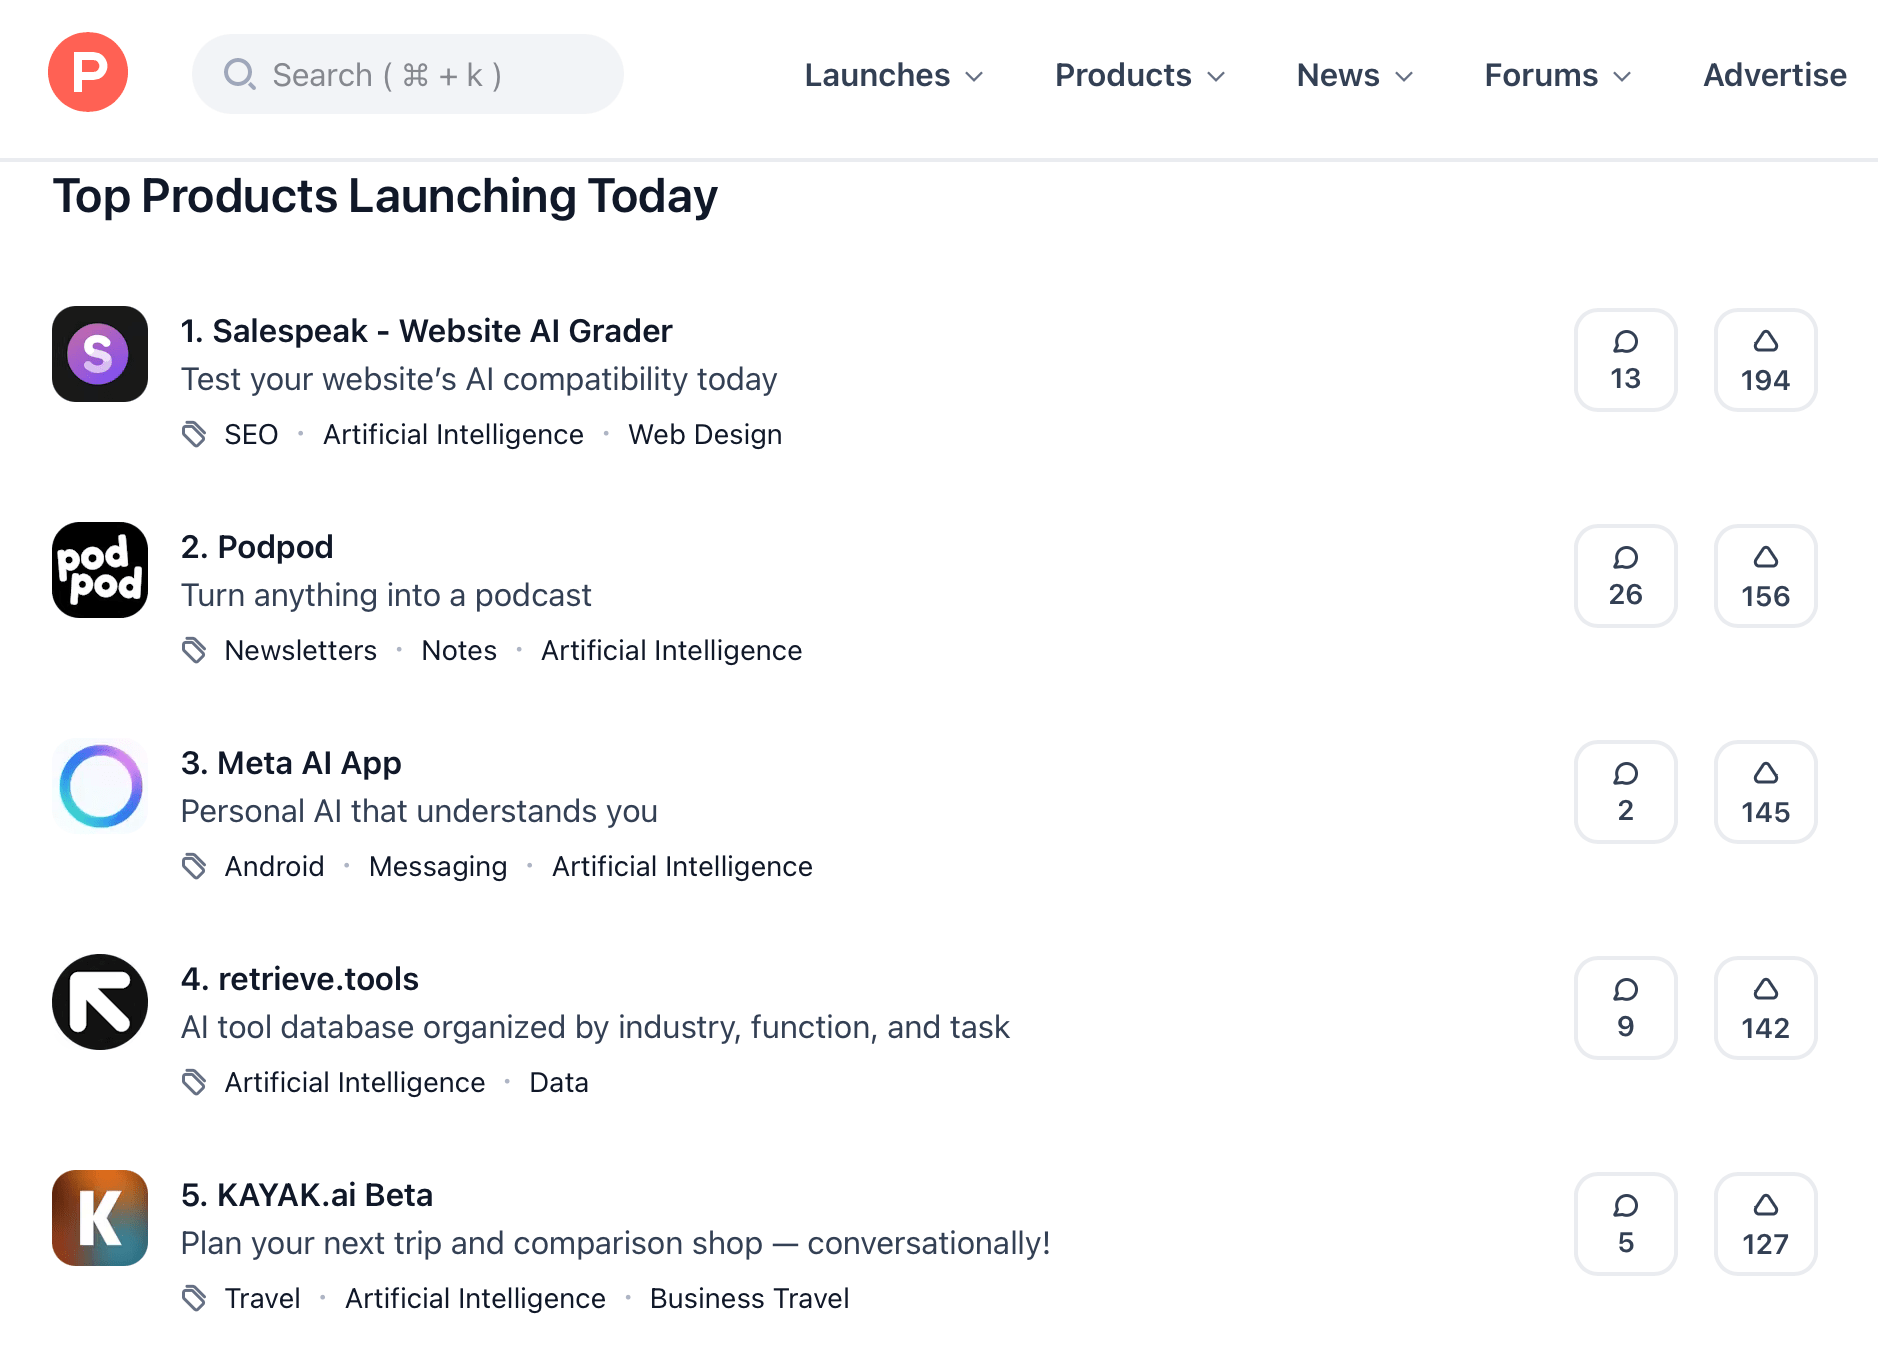The image size is (1878, 1350).
Task: Select the Messaging tag on Meta AI
Action: 438,867
